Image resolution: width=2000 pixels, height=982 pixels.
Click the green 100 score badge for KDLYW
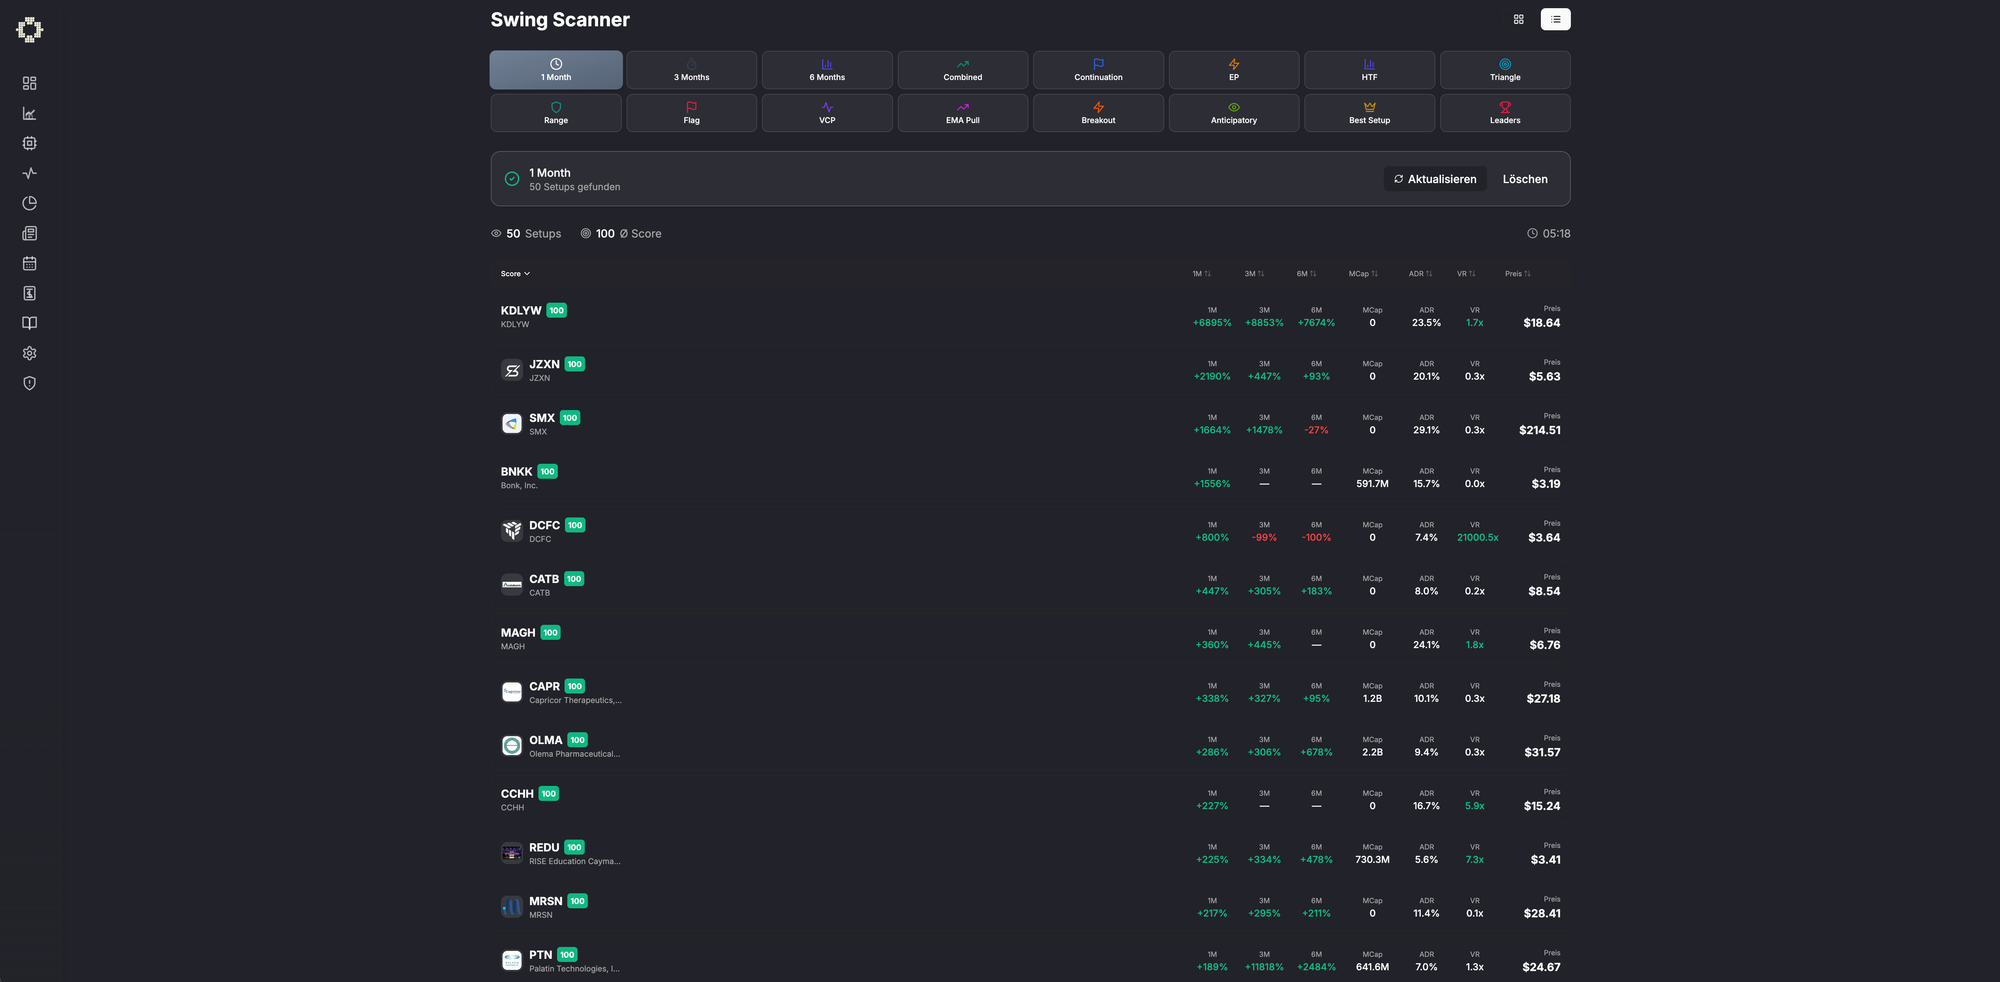coord(557,311)
